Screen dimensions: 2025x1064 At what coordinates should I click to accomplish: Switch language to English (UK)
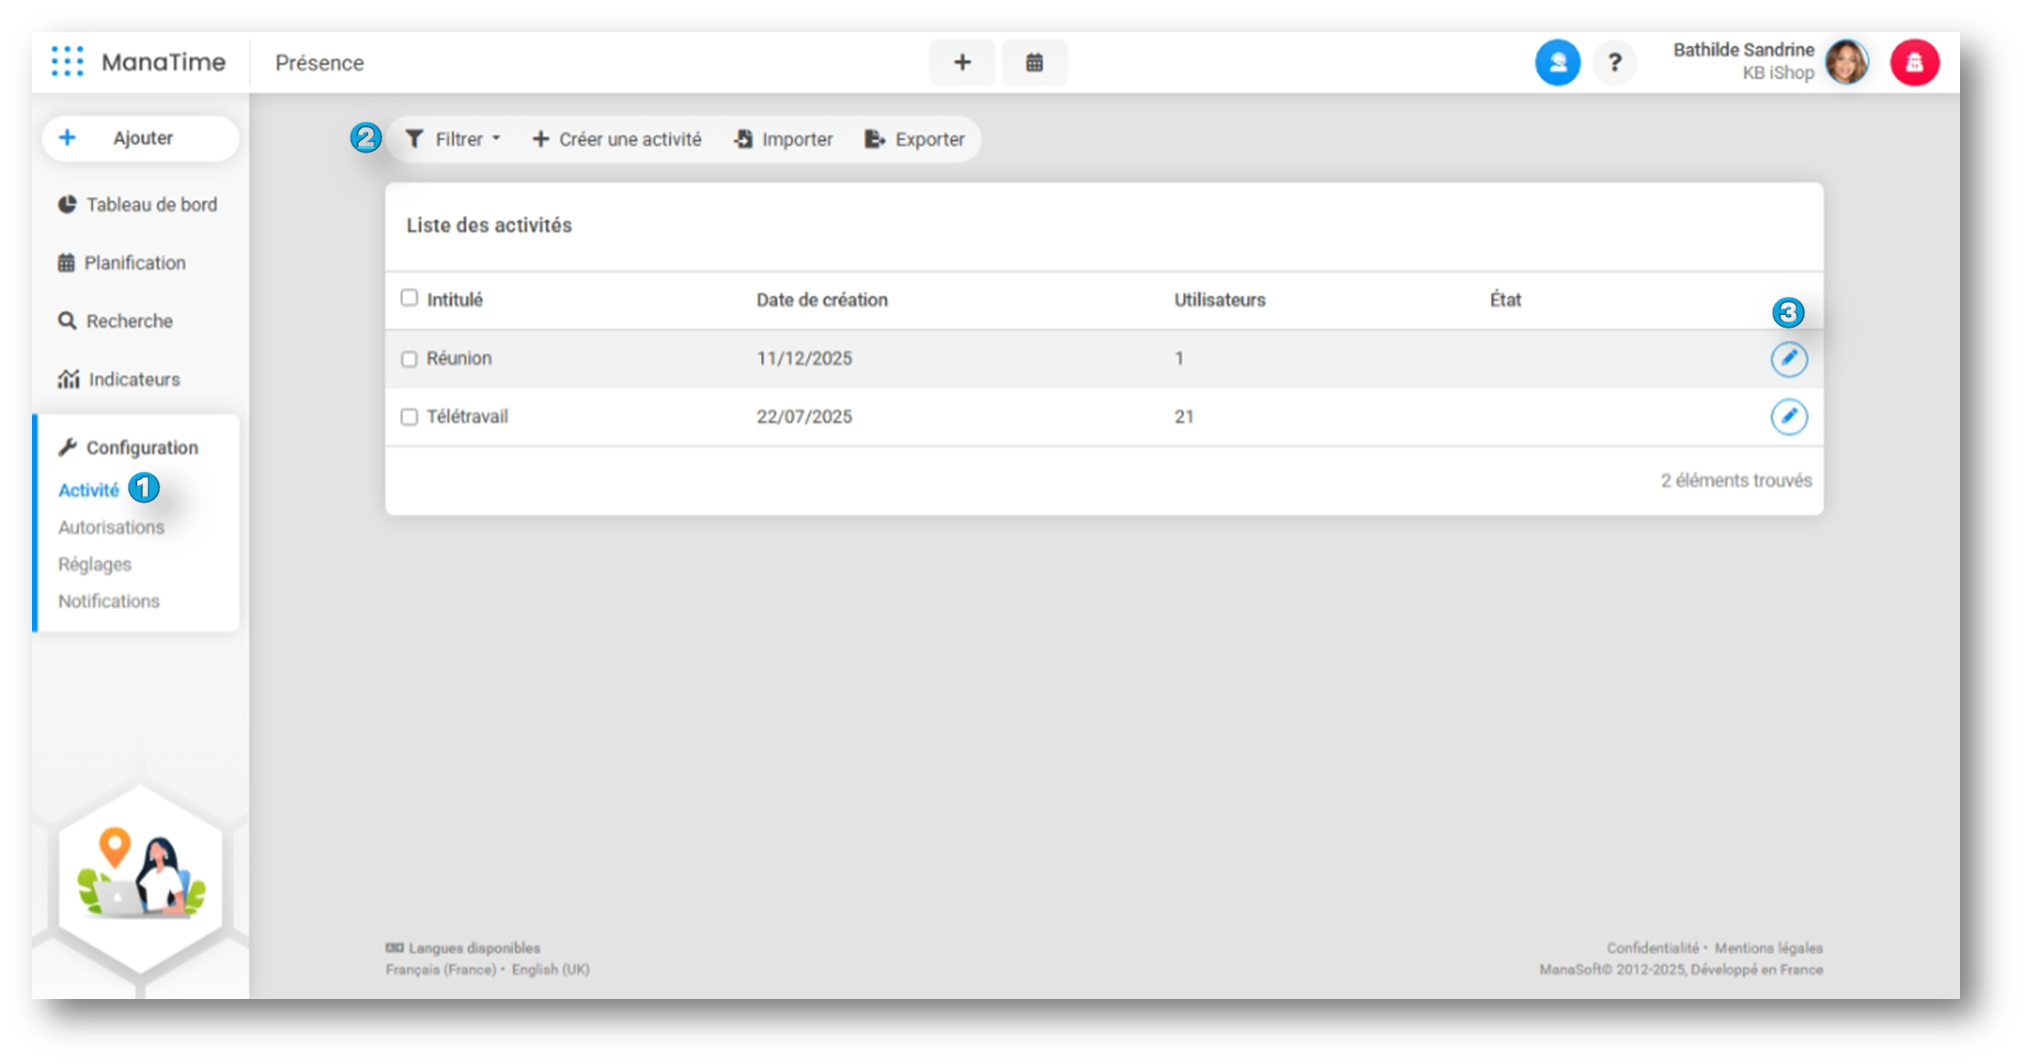pos(550,969)
